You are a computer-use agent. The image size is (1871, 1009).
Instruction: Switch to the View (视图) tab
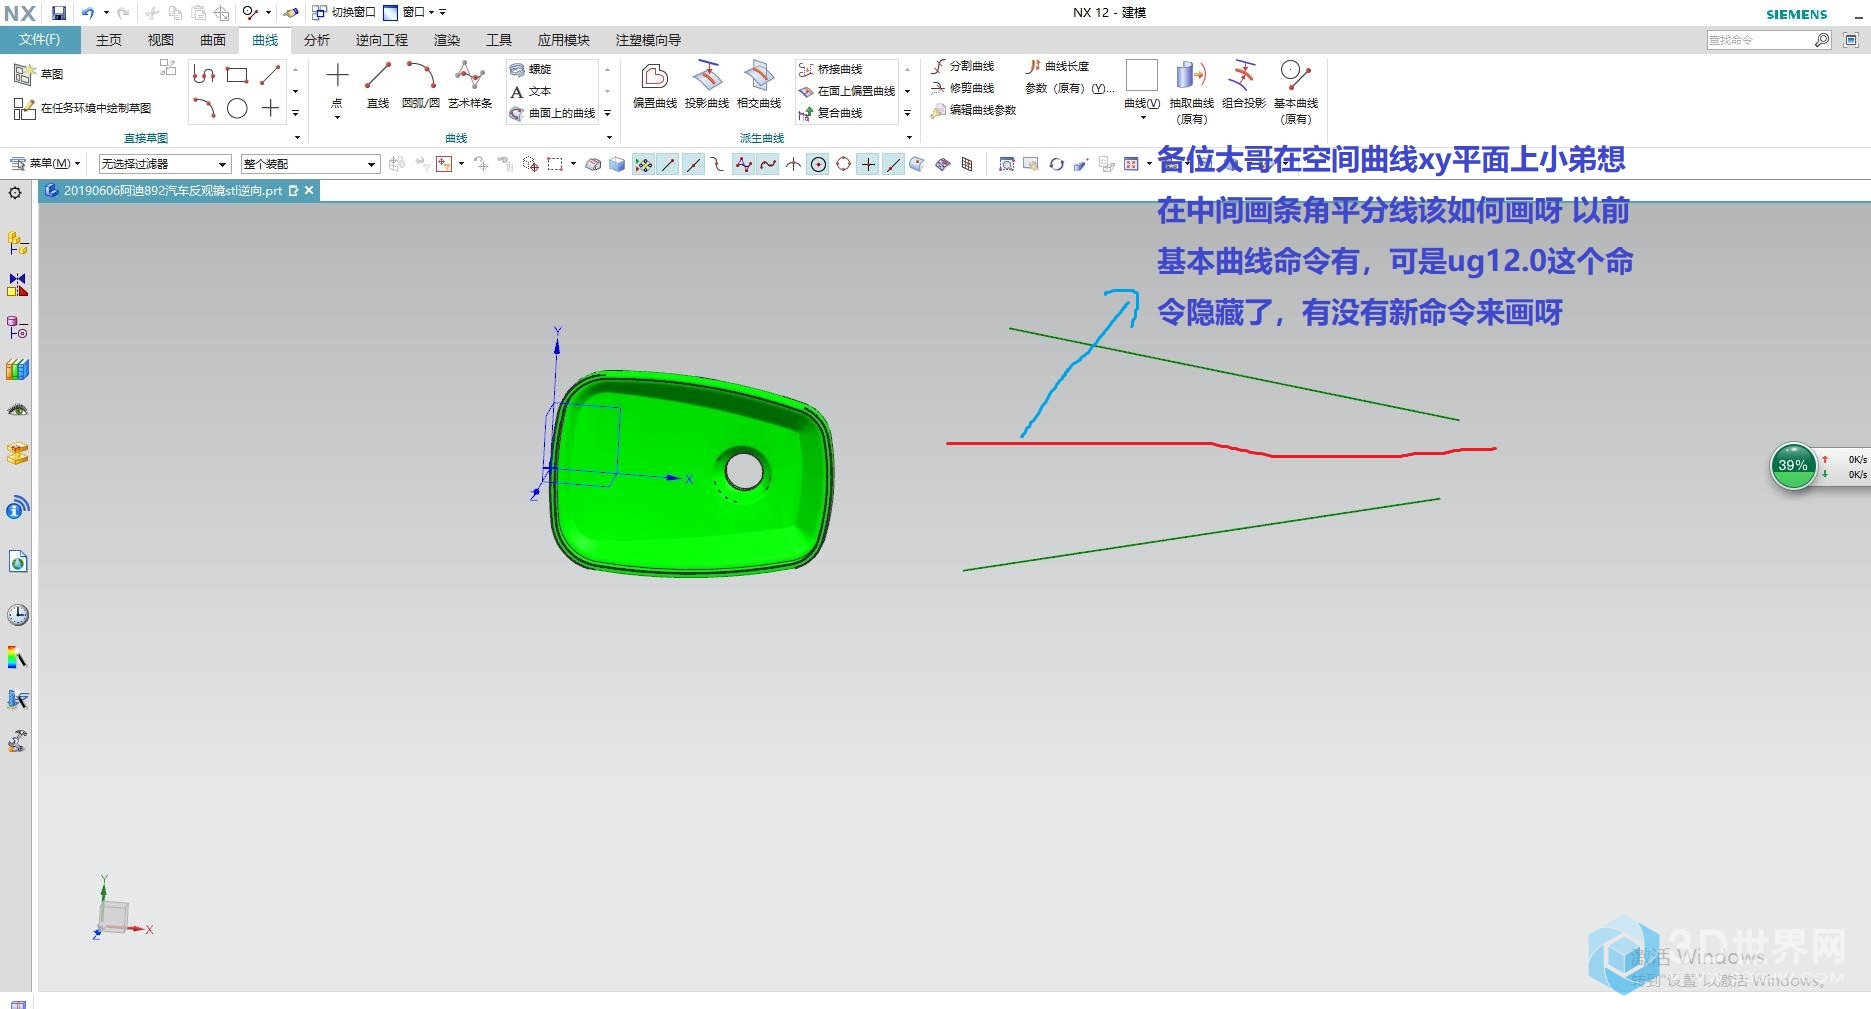click(161, 40)
